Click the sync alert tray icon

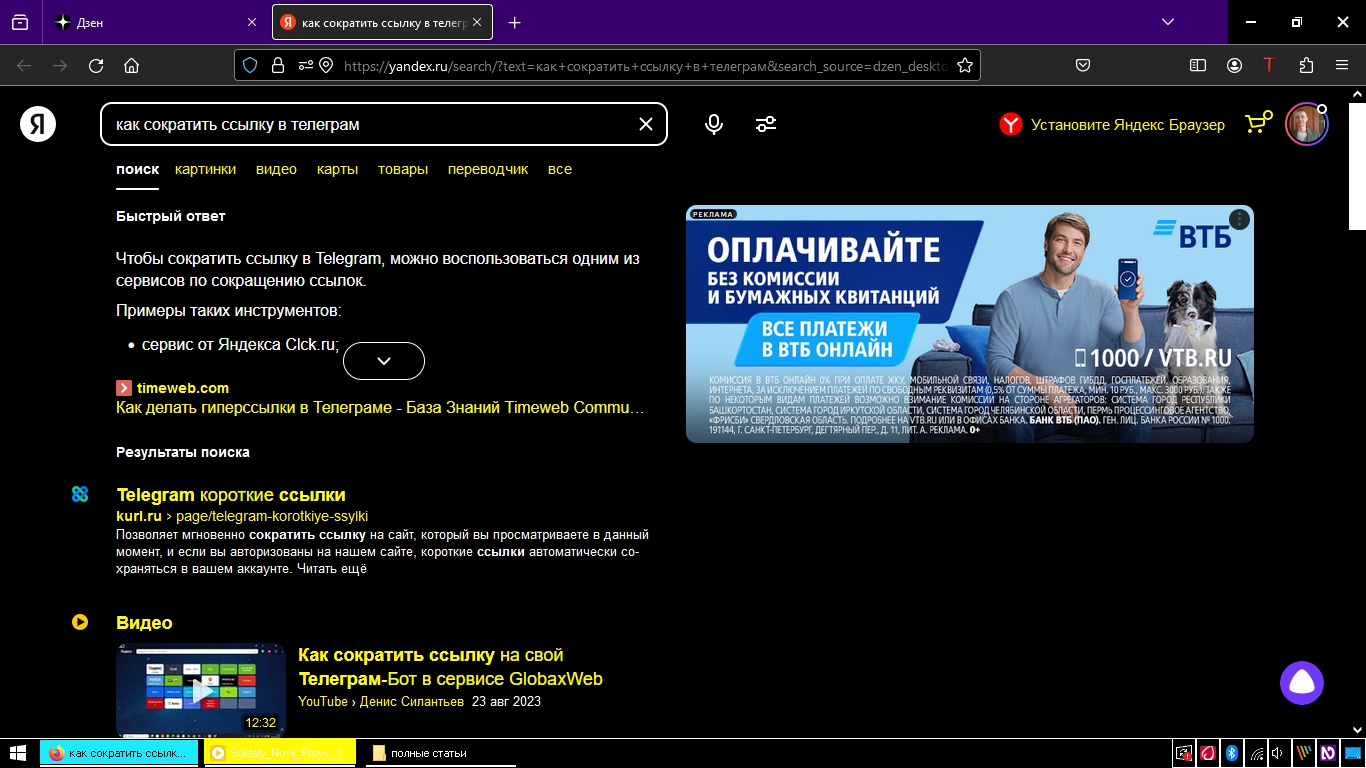click(x=1184, y=753)
